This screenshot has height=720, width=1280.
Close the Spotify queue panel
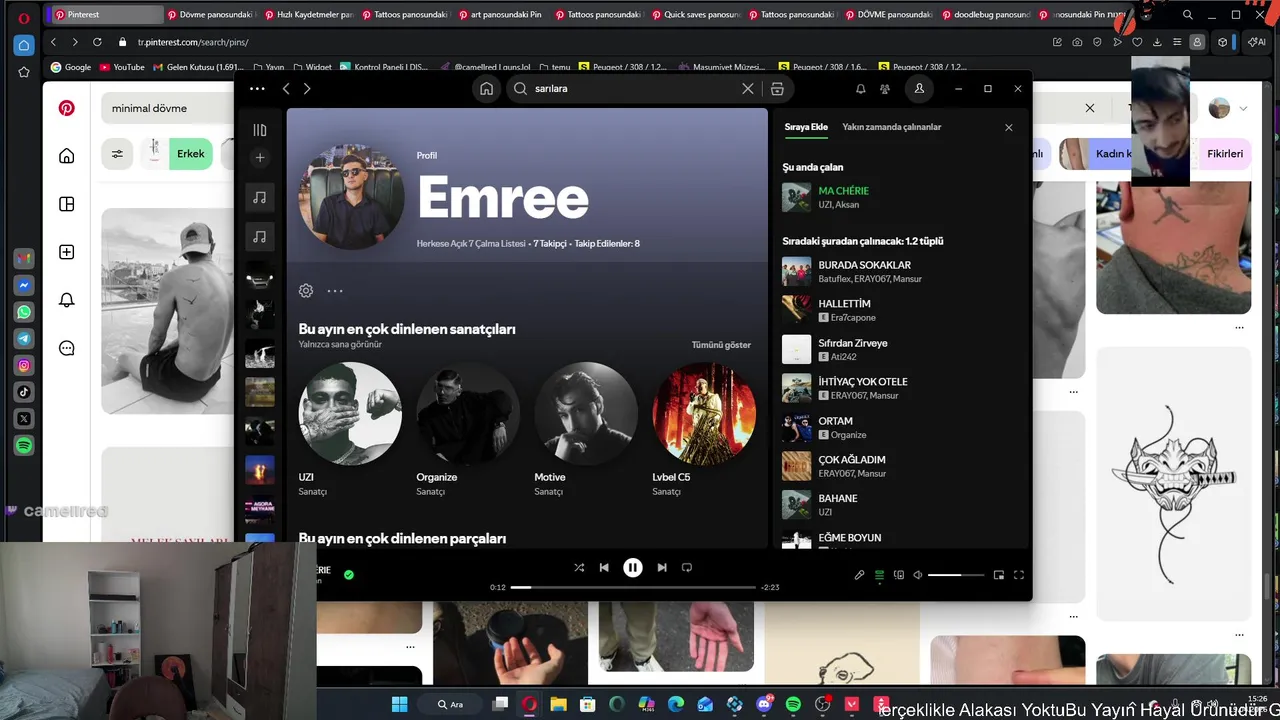pyautogui.click(x=1008, y=128)
